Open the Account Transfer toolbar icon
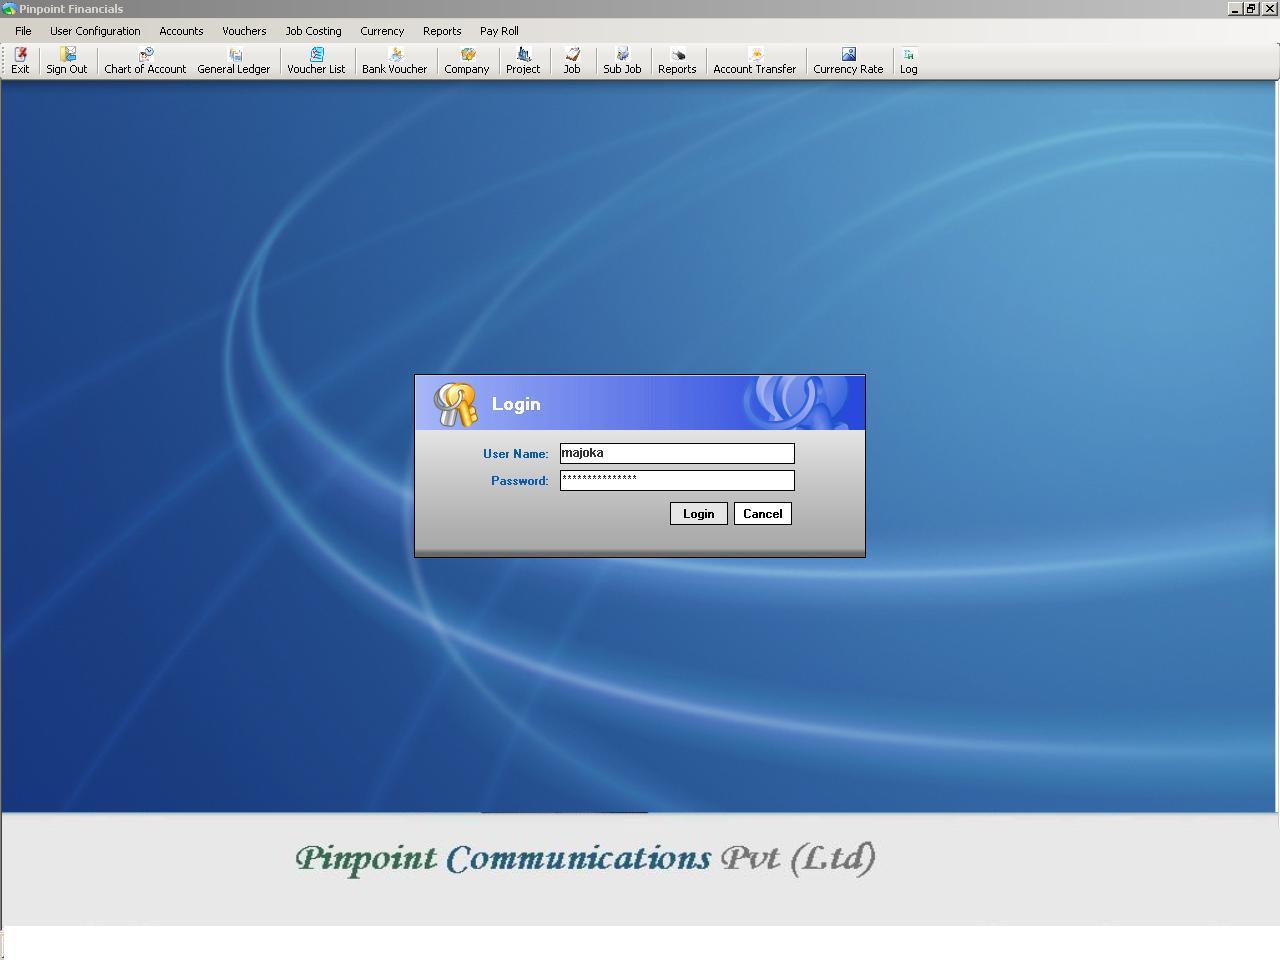The height and width of the screenshot is (960, 1280). tap(755, 61)
